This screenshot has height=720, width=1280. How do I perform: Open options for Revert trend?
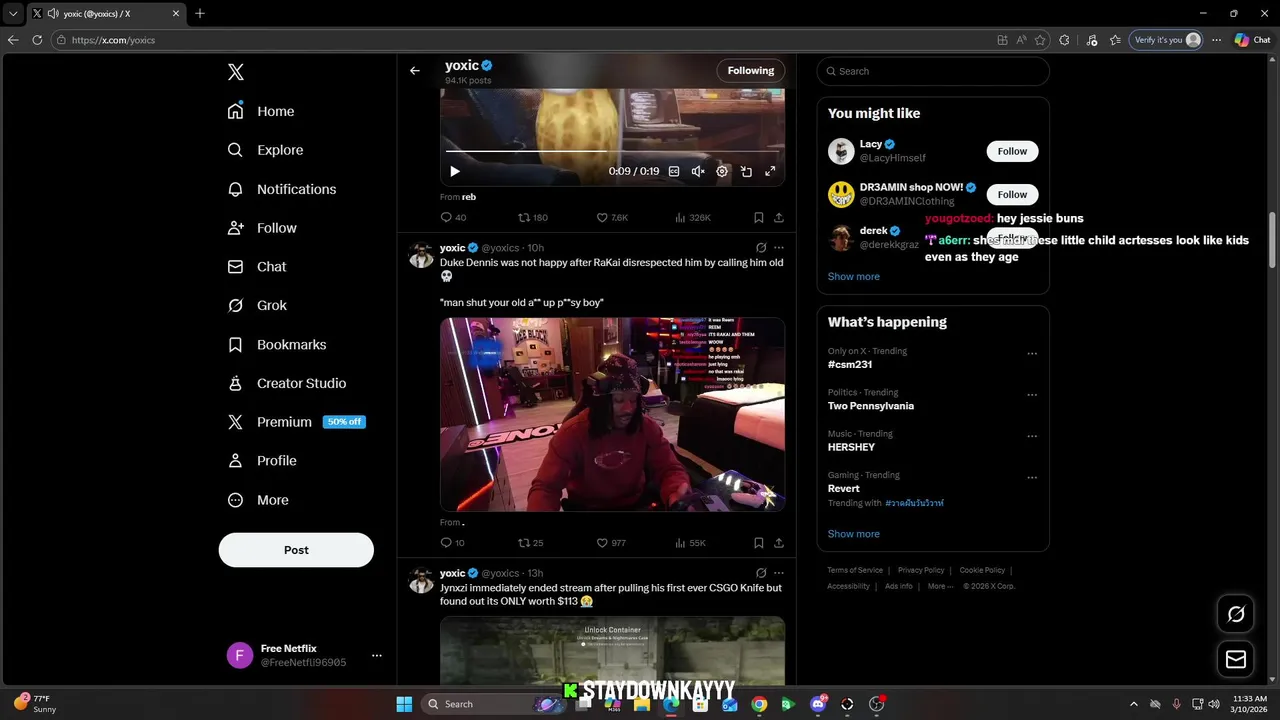(x=1032, y=478)
